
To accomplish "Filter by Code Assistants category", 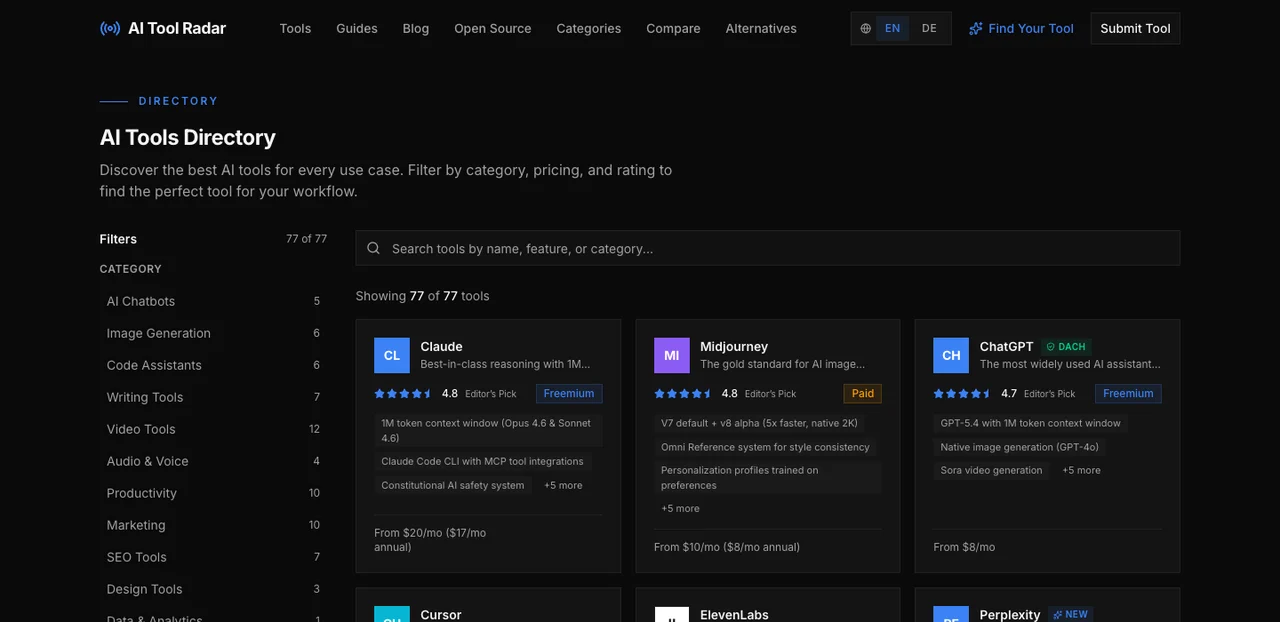I will point(213,365).
